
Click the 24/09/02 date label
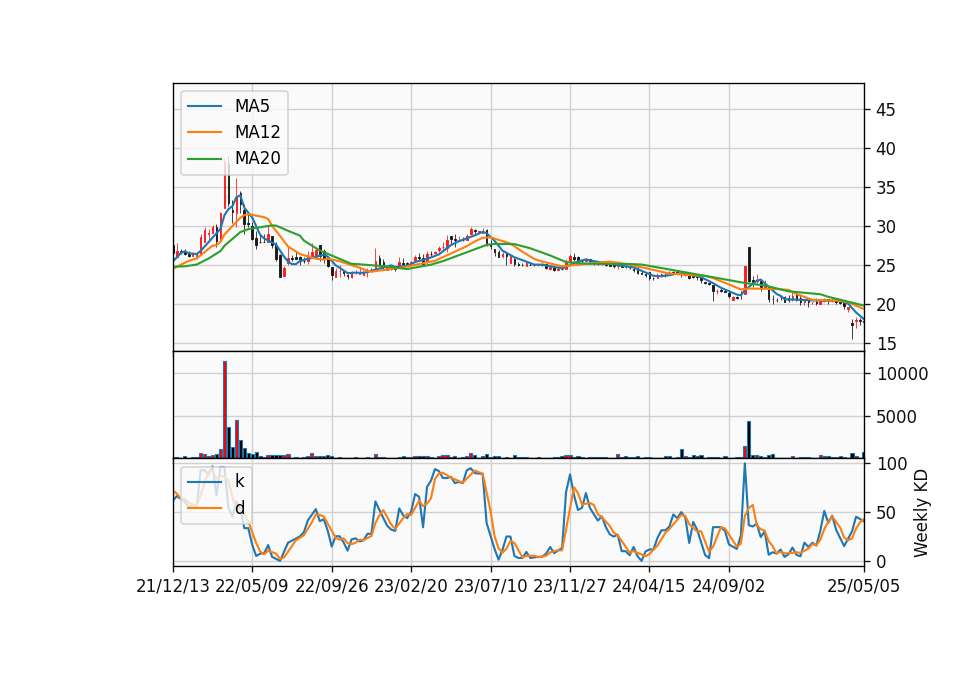pyautogui.click(x=729, y=586)
